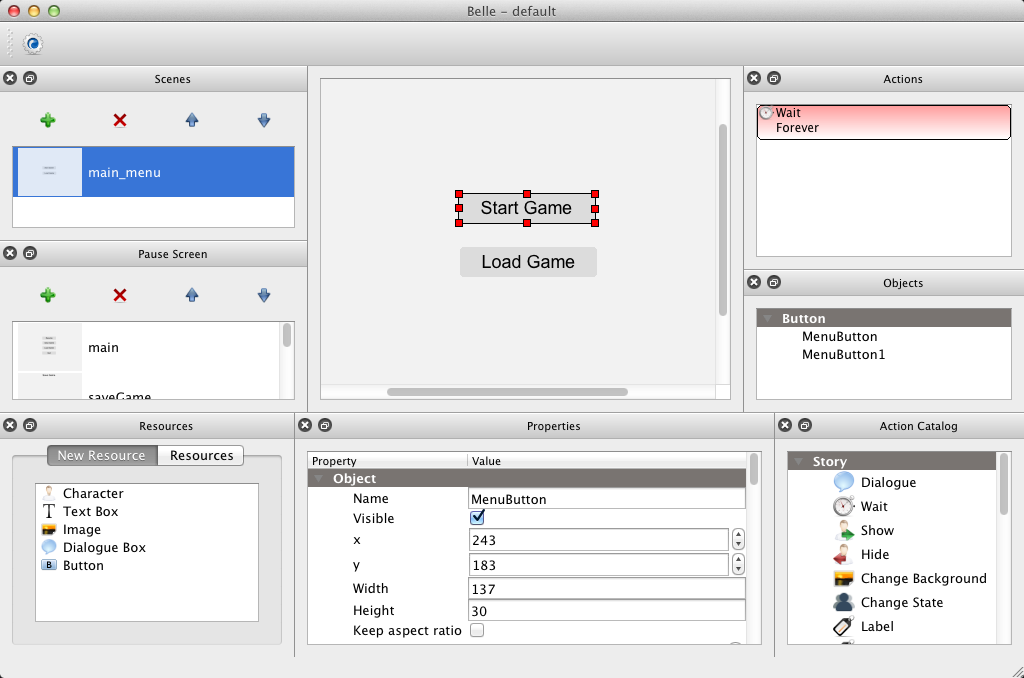
Task: Edit the Height field value 30
Action: point(607,611)
